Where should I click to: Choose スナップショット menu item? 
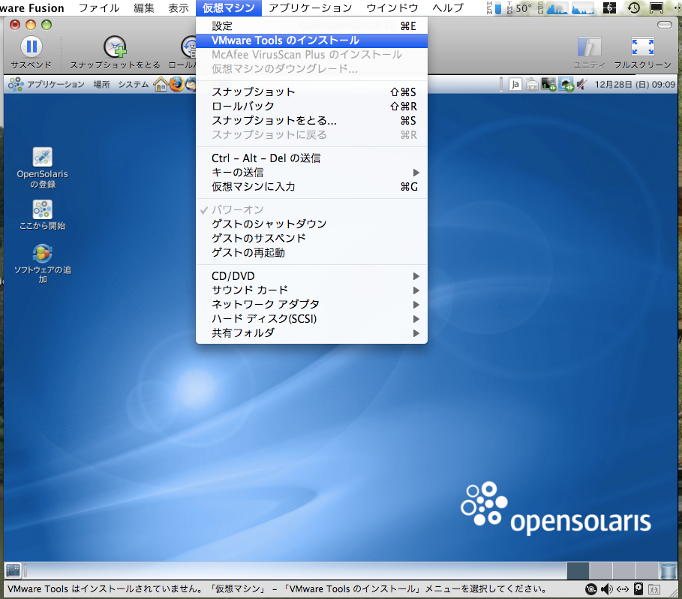click(311, 92)
